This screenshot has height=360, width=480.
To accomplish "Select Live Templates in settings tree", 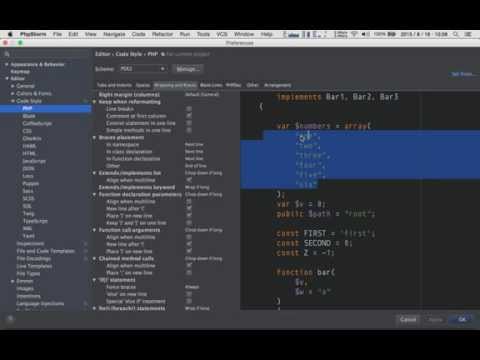I will (x=34, y=266).
